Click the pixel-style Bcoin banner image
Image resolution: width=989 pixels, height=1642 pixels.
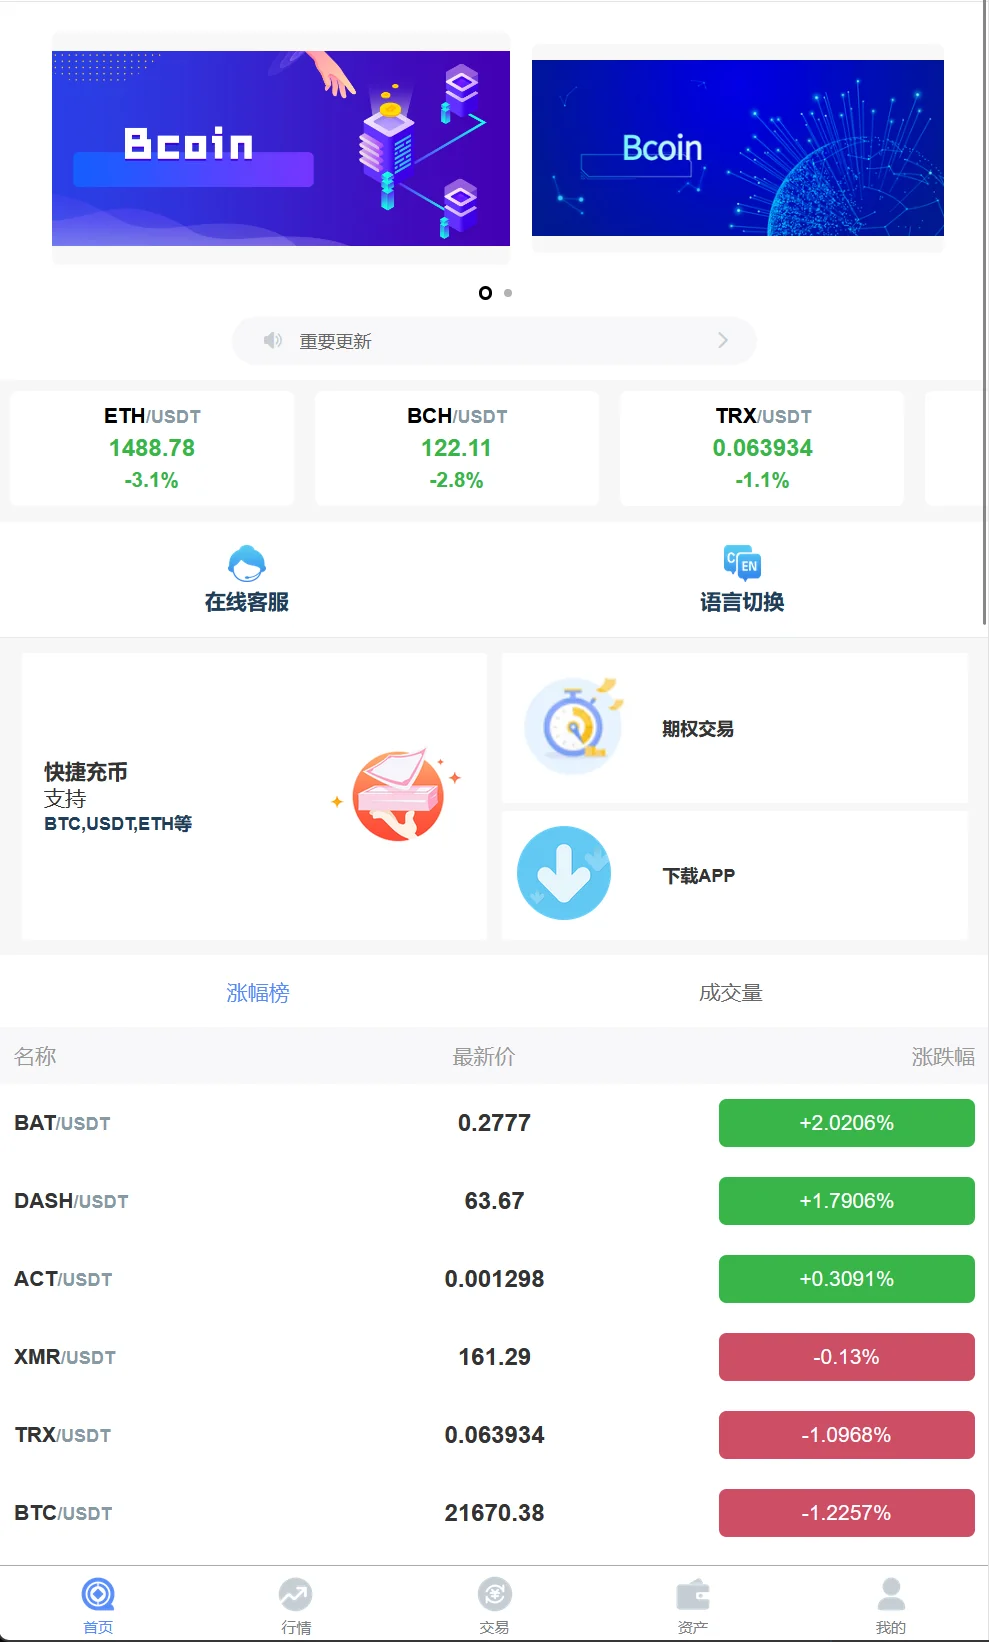point(281,148)
